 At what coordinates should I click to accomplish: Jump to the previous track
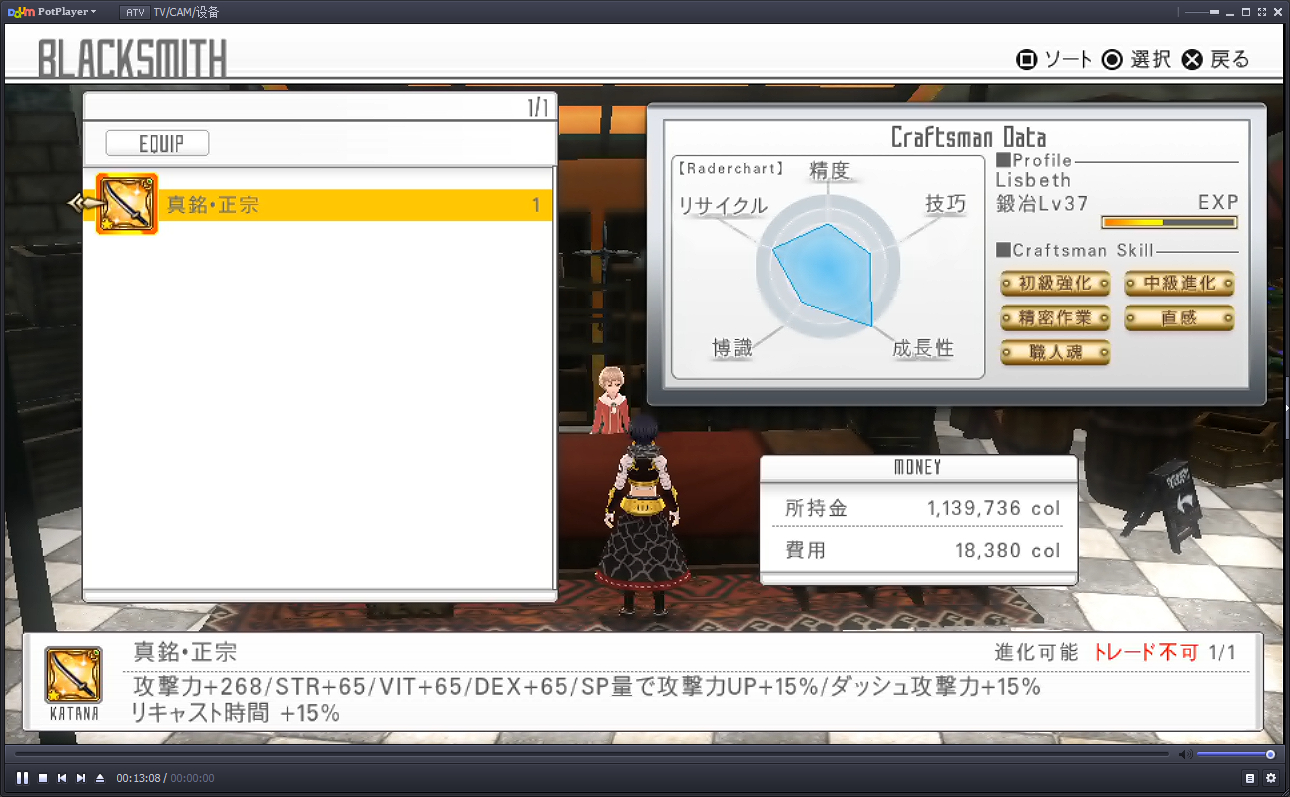(x=62, y=778)
